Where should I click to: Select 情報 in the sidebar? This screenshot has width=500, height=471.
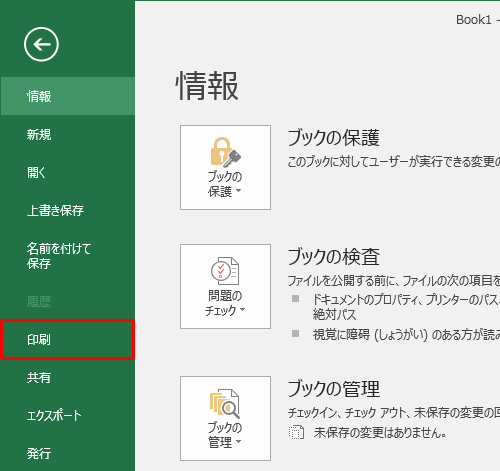[x=67, y=96]
